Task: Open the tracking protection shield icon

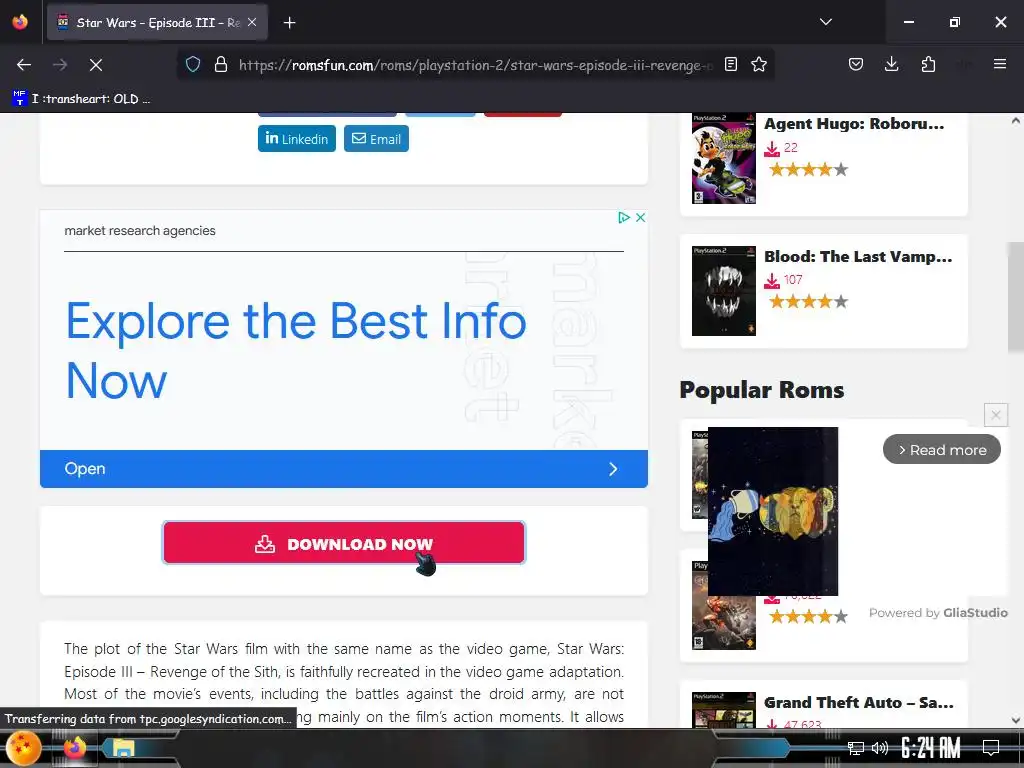Action: 193,65
